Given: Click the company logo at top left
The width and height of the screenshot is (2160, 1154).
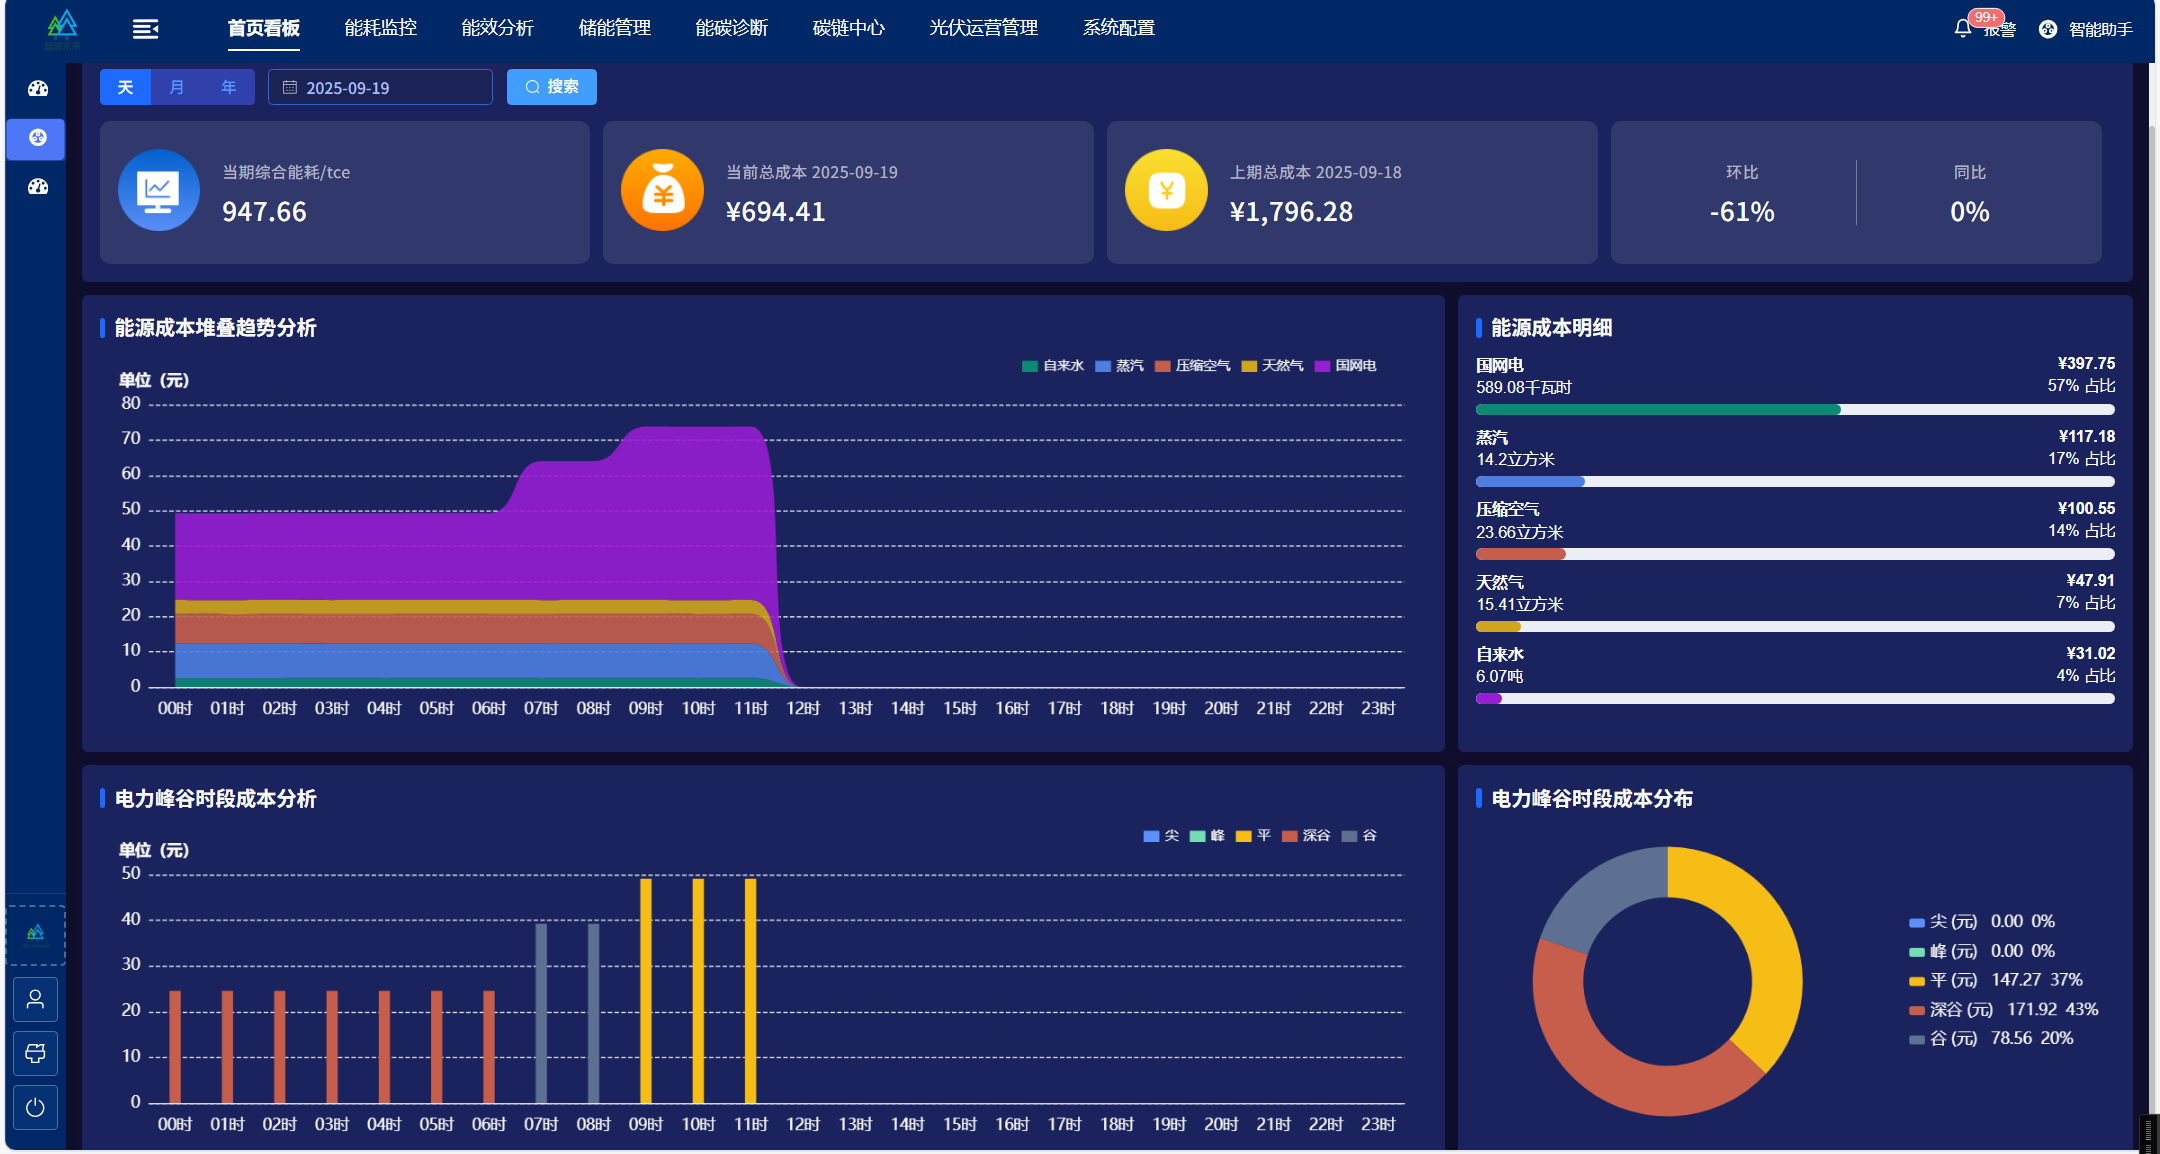Looking at the screenshot, I should (x=62, y=29).
